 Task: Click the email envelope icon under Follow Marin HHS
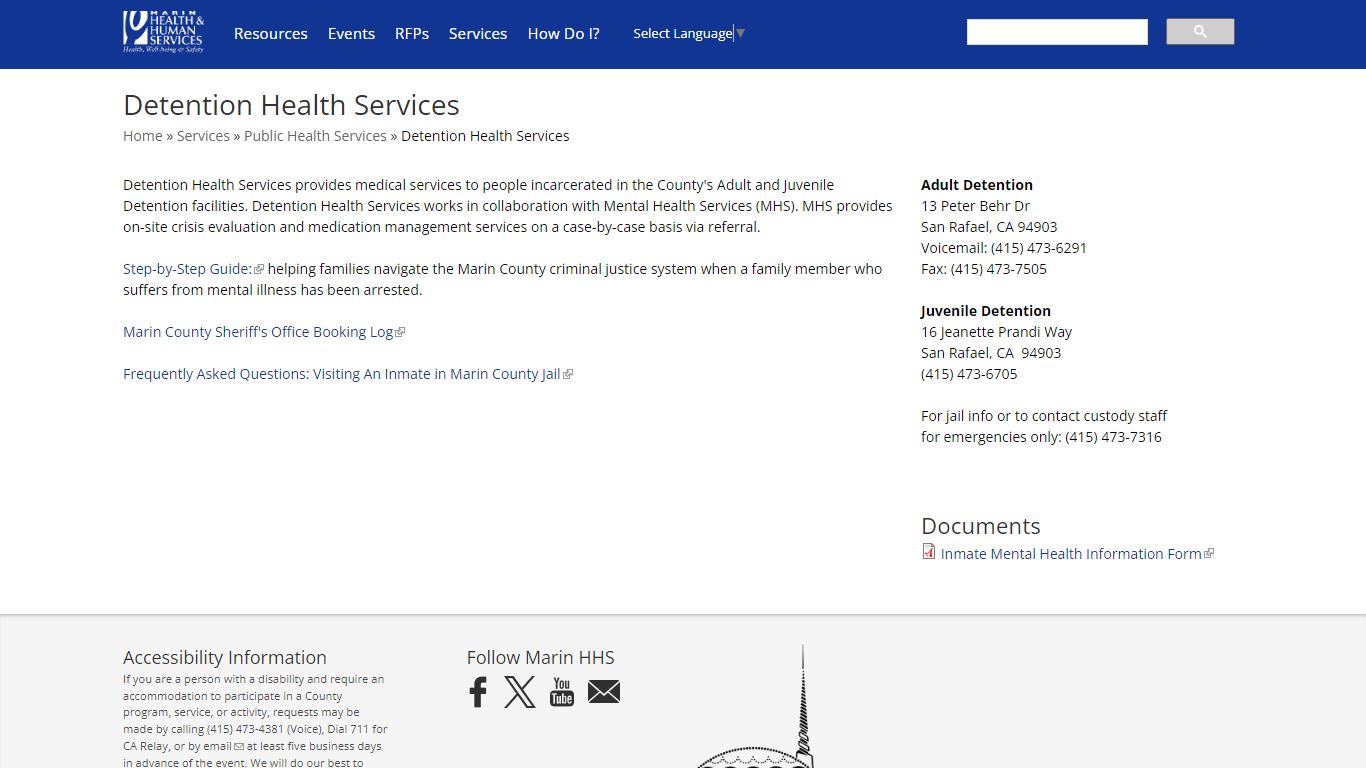point(604,692)
